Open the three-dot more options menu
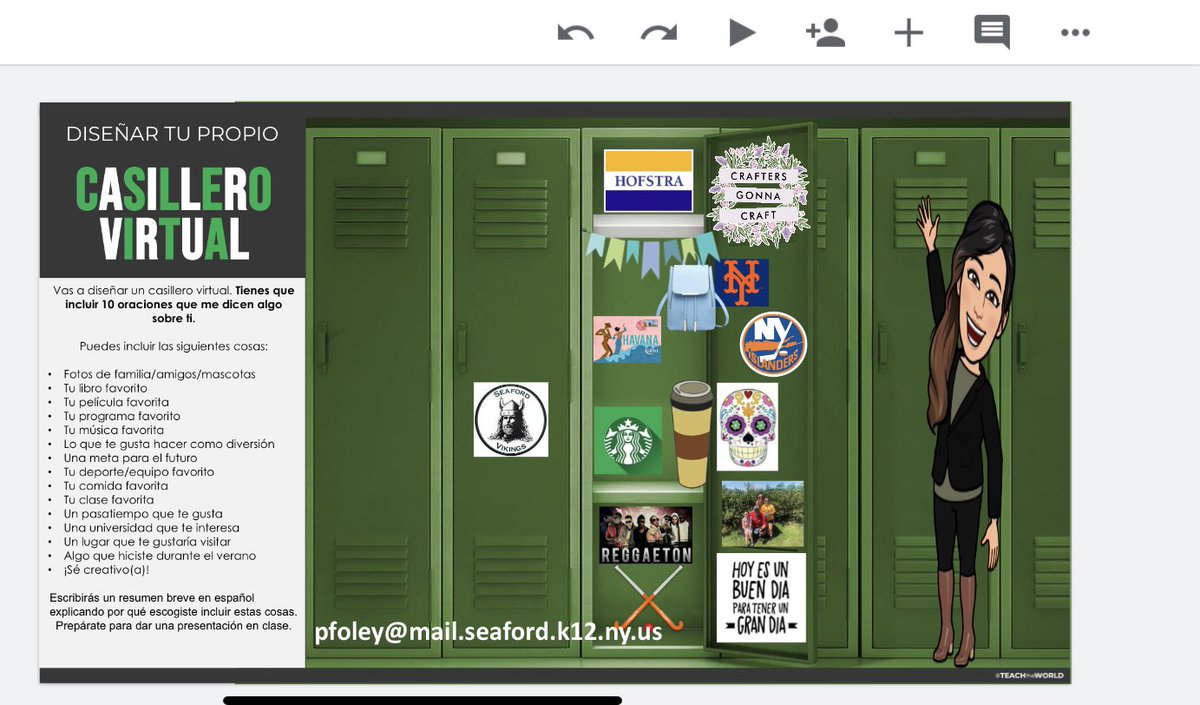 (x=1075, y=33)
